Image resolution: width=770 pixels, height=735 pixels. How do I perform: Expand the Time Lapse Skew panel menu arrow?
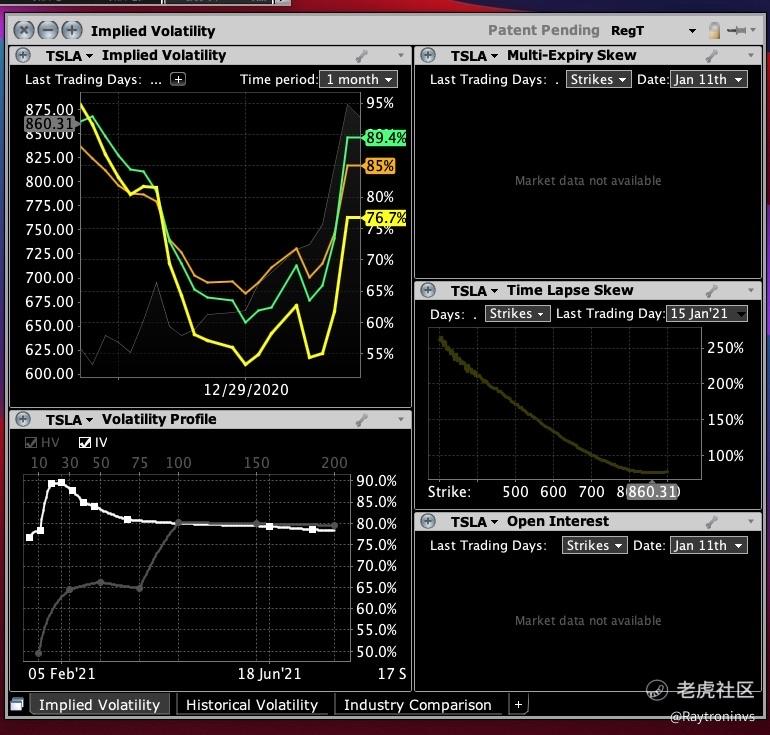[751, 290]
